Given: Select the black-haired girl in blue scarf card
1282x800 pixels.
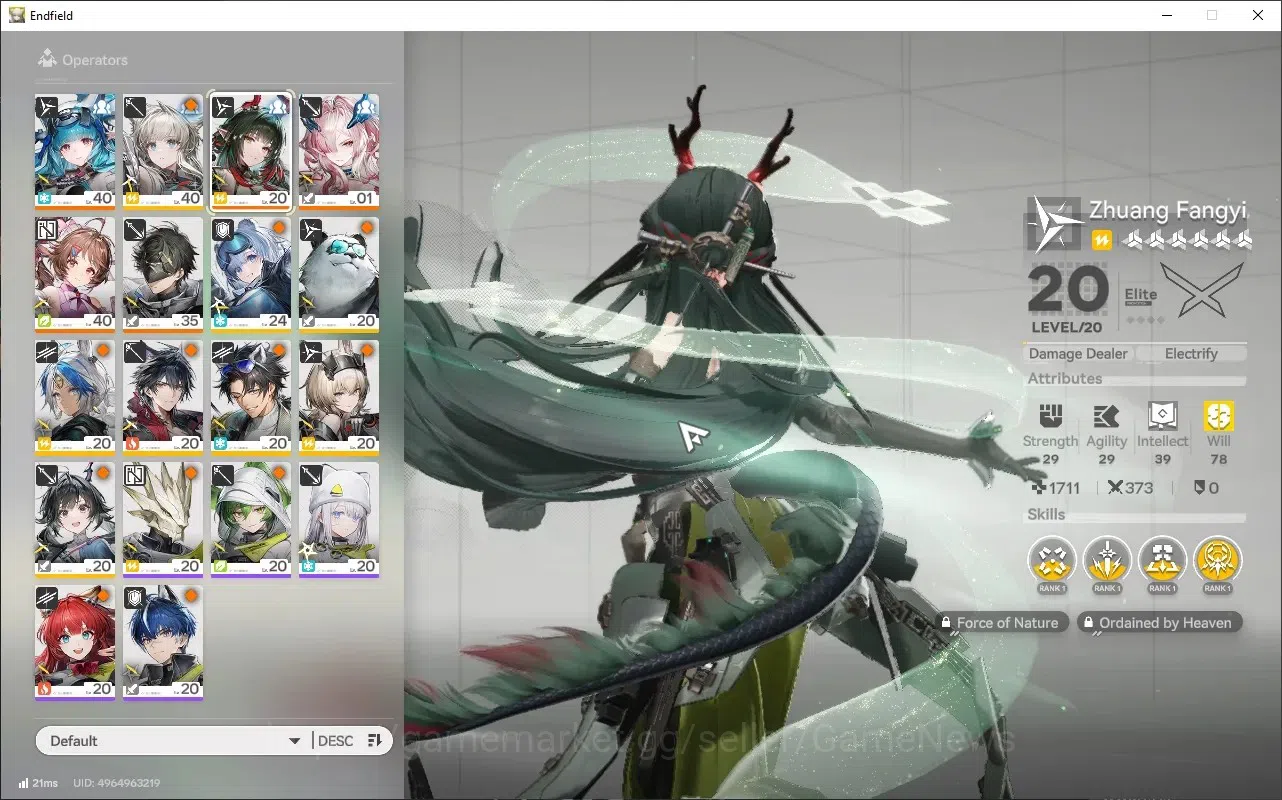Looking at the screenshot, I should (75, 520).
